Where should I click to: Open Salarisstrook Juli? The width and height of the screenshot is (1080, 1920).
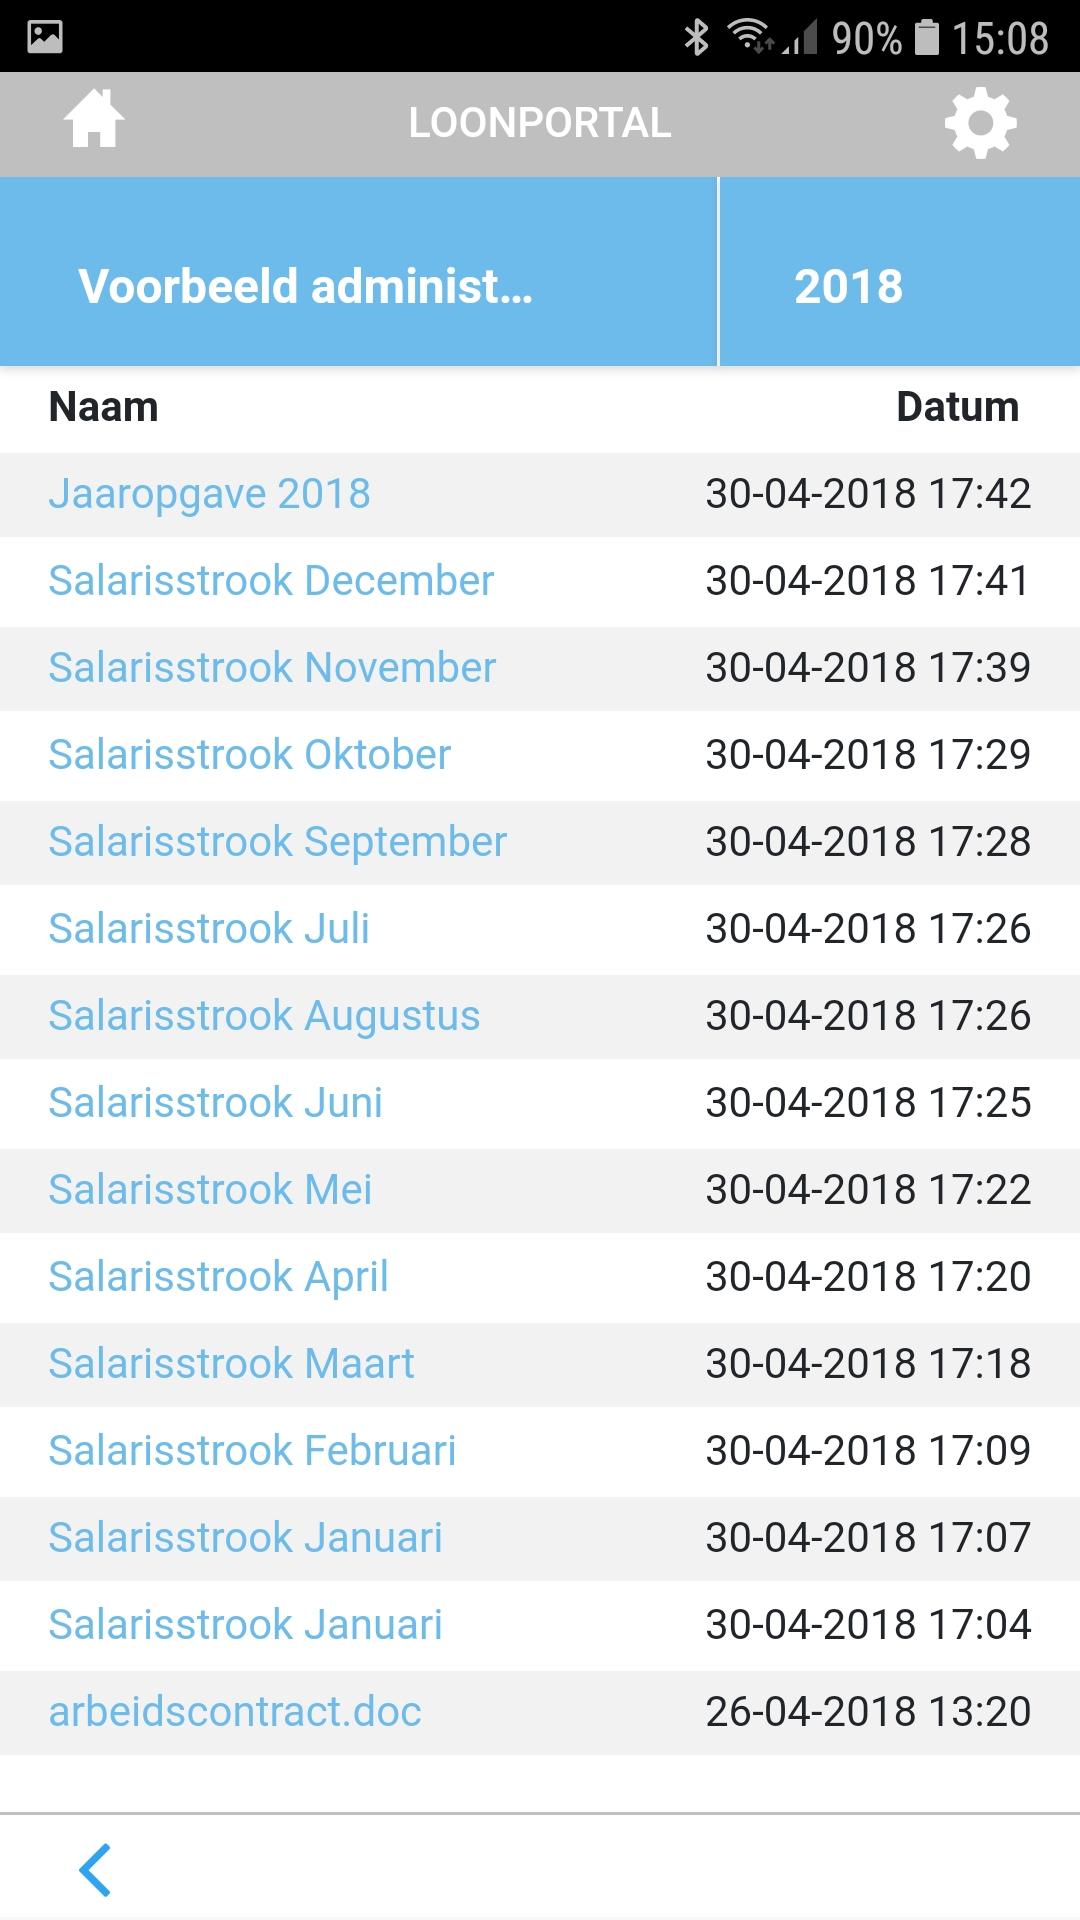209,929
